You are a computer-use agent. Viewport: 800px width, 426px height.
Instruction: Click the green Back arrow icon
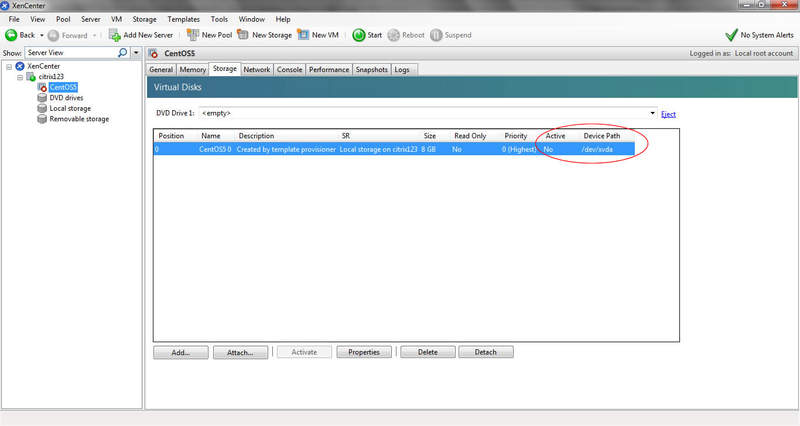point(11,35)
